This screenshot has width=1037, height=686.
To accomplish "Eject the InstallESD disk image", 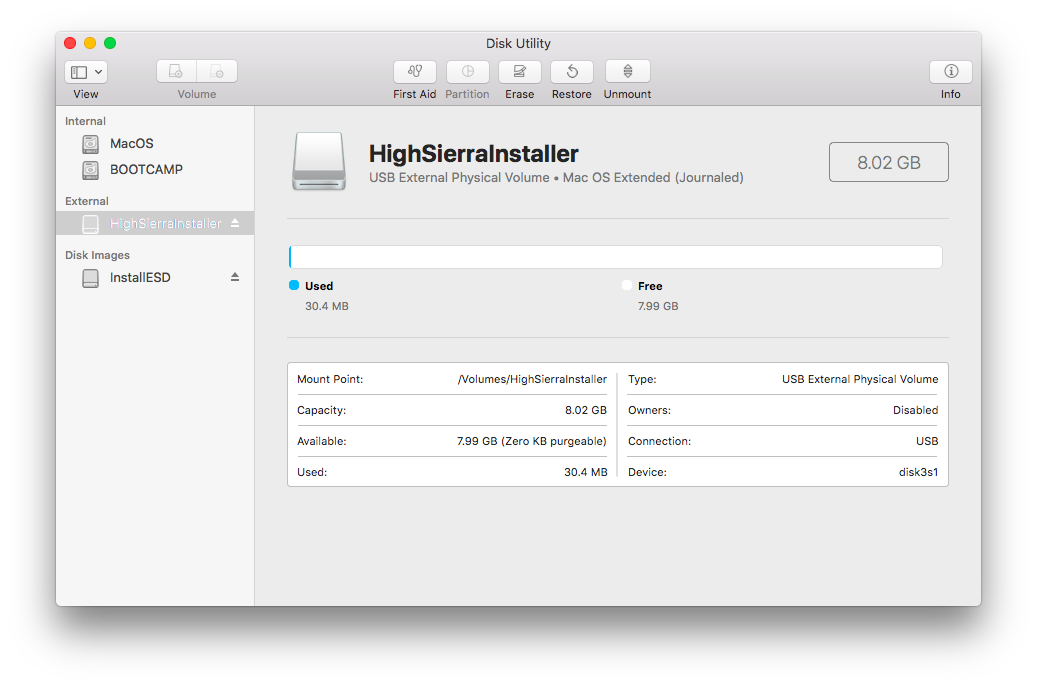I will click(235, 277).
